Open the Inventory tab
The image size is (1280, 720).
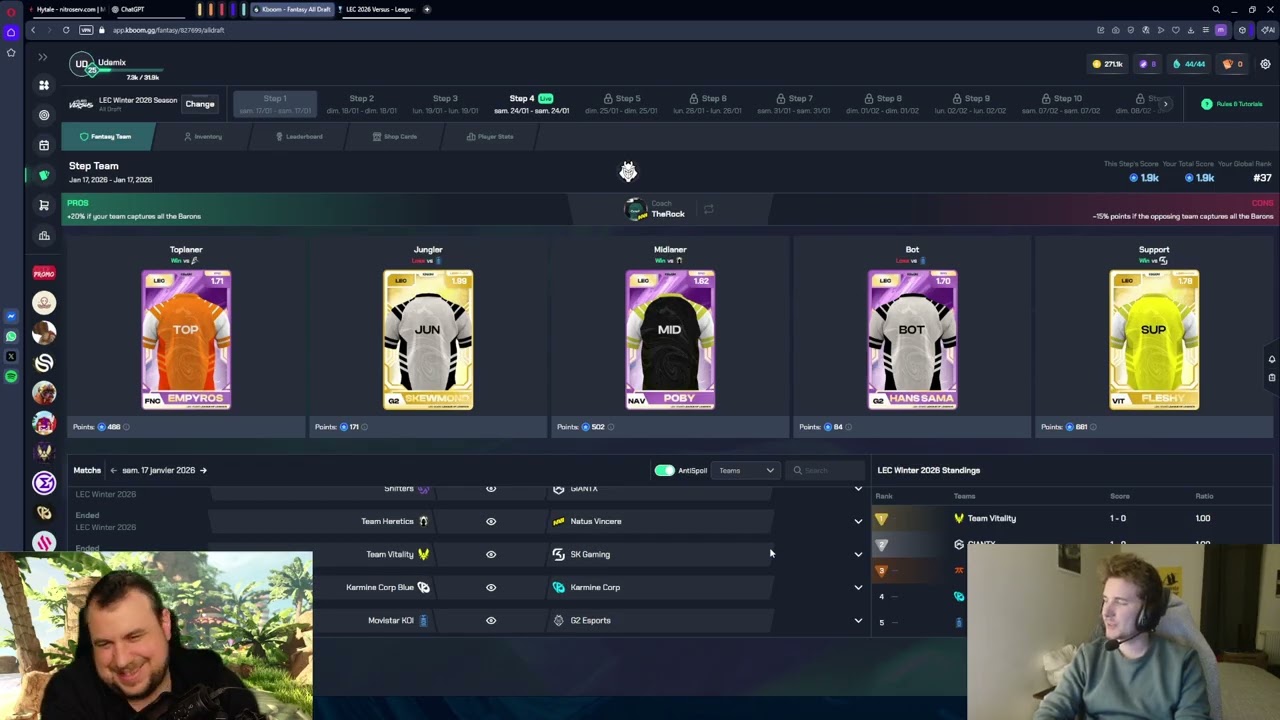point(203,136)
